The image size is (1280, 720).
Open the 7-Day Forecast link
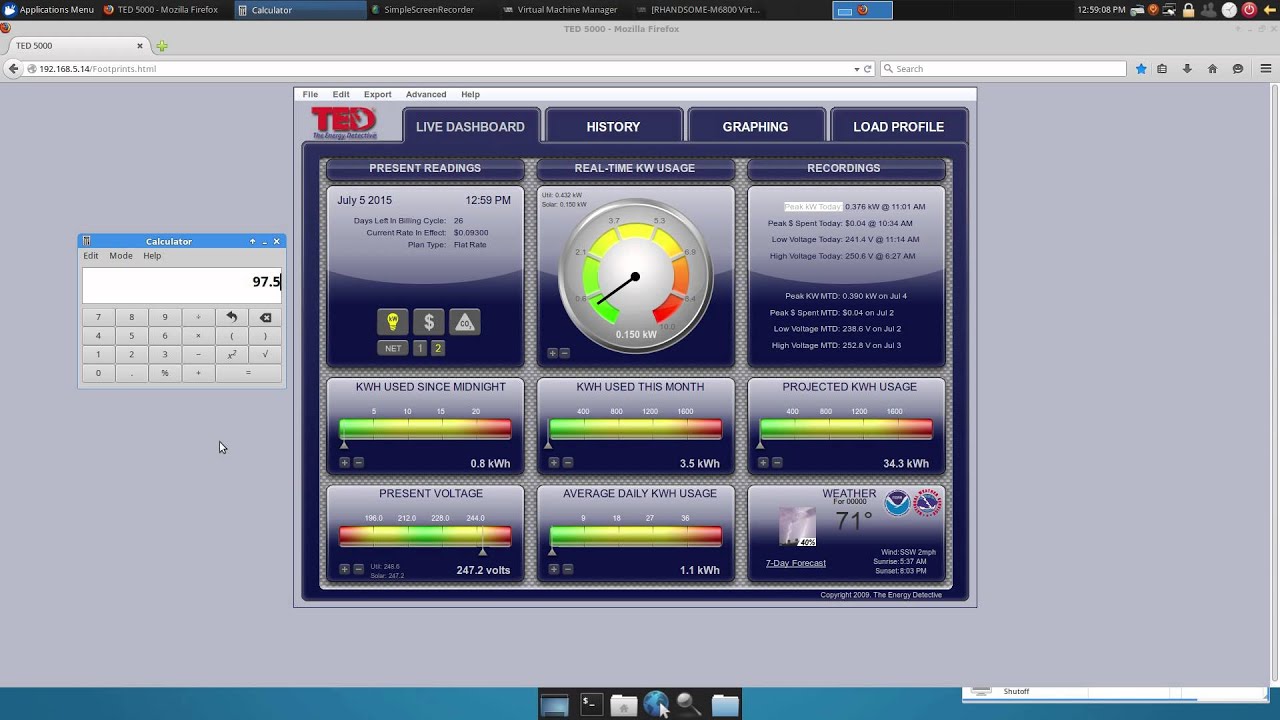796,563
